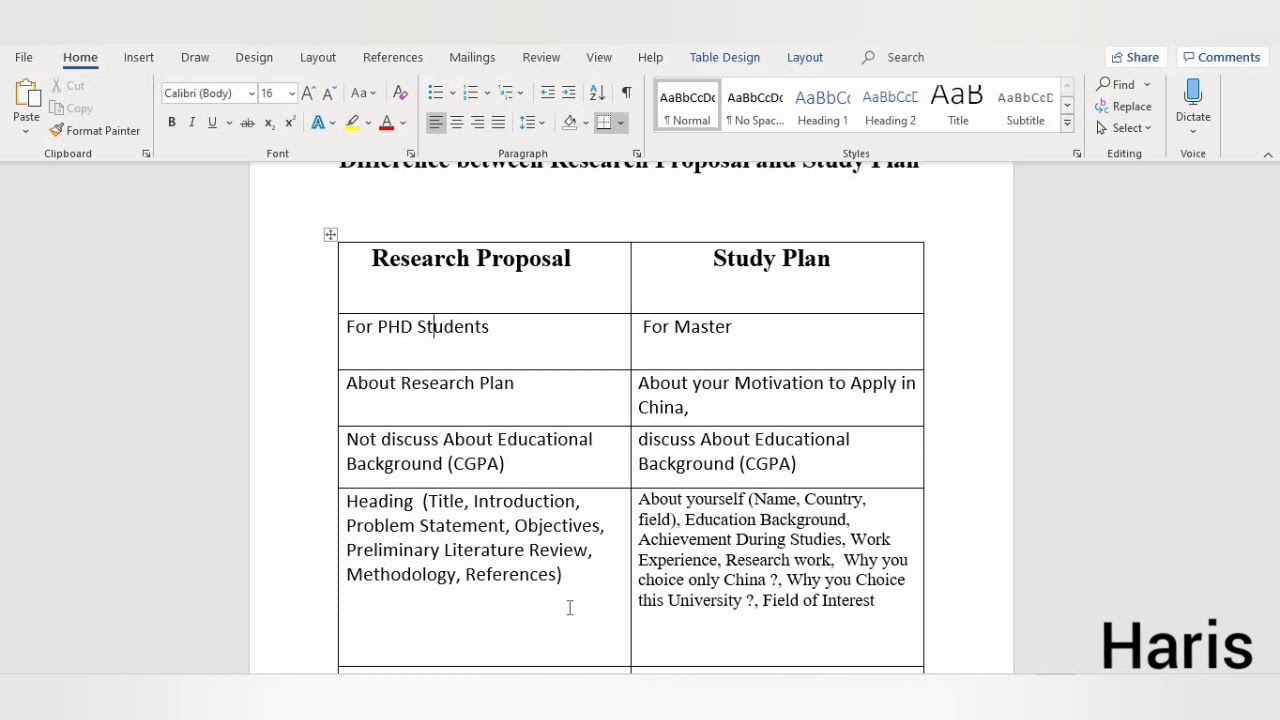Justify the paragraph text
The width and height of the screenshot is (1280, 720).
pos(498,123)
